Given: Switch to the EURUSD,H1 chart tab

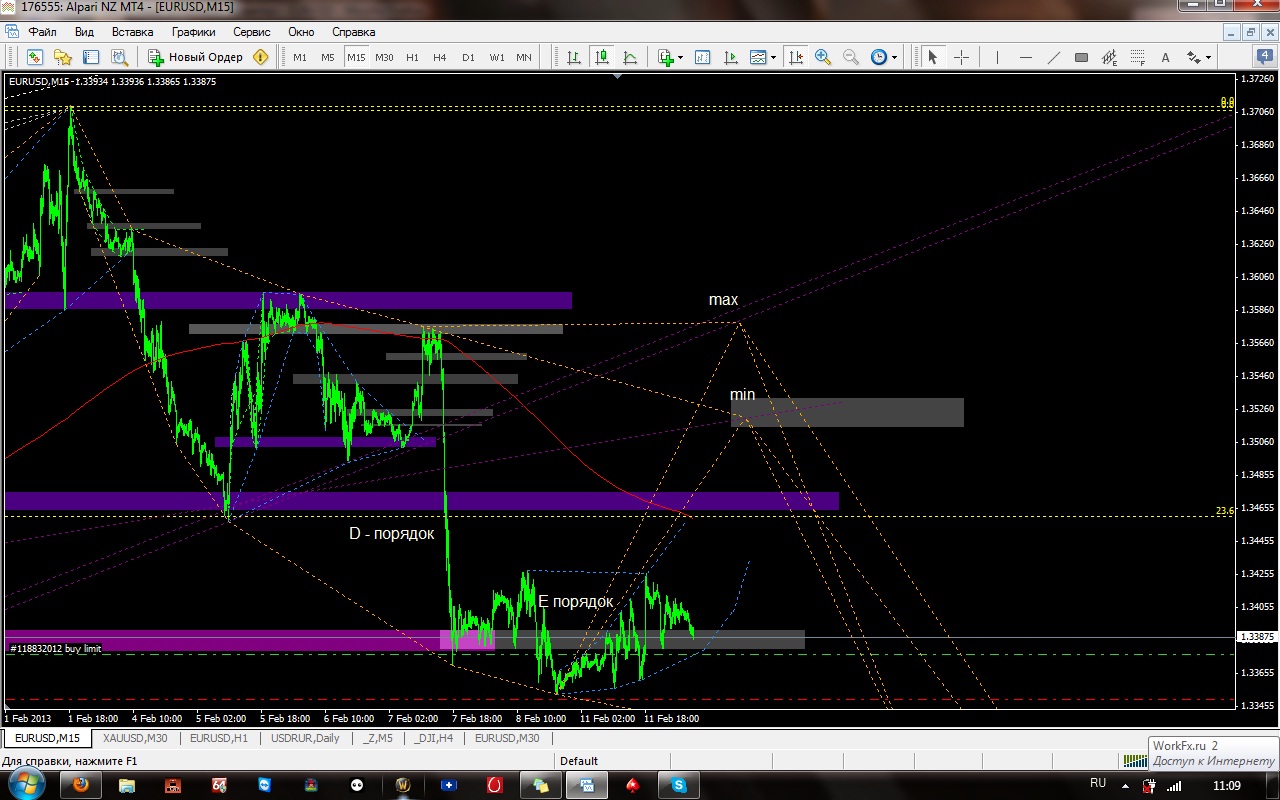Looking at the screenshot, I should 218,738.
